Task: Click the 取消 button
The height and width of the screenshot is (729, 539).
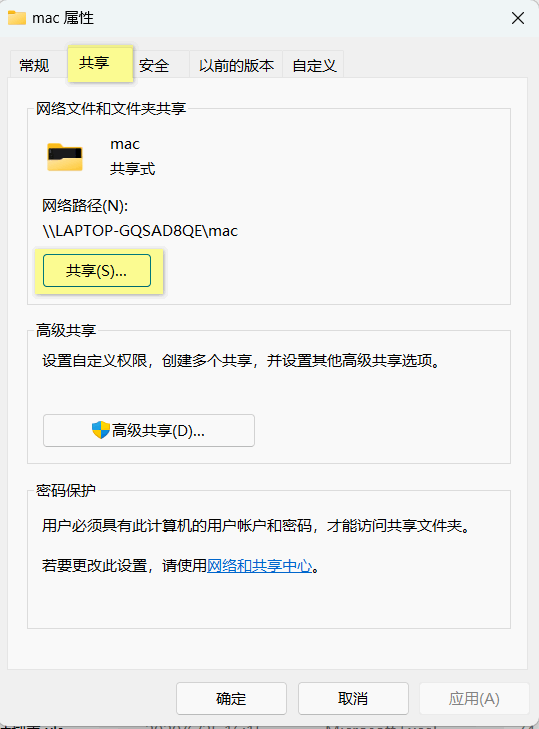Action: [353, 698]
